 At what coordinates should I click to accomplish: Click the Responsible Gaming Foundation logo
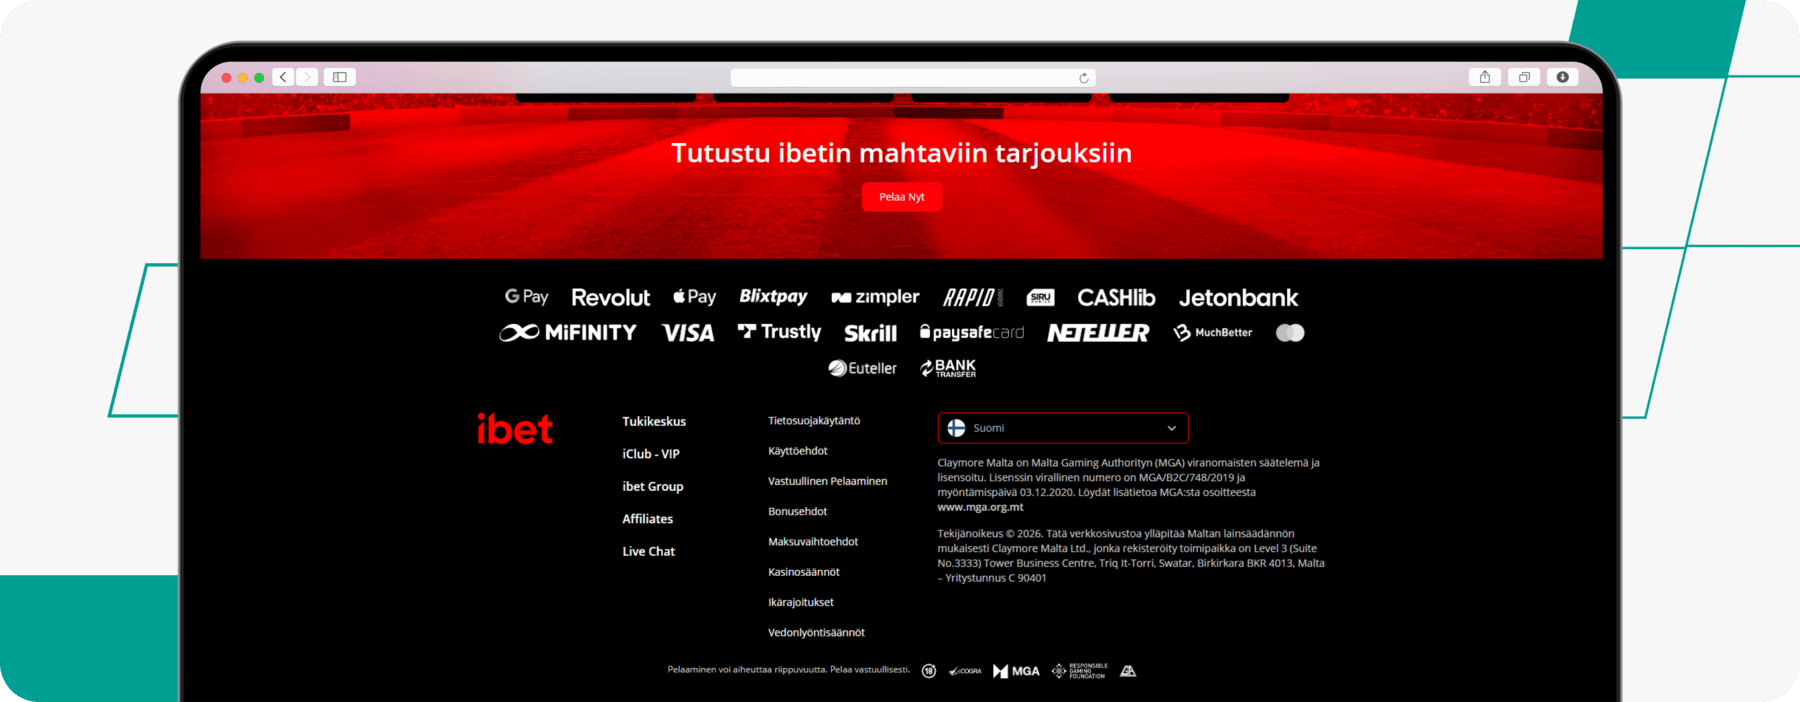pyautogui.click(x=1079, y=671)
